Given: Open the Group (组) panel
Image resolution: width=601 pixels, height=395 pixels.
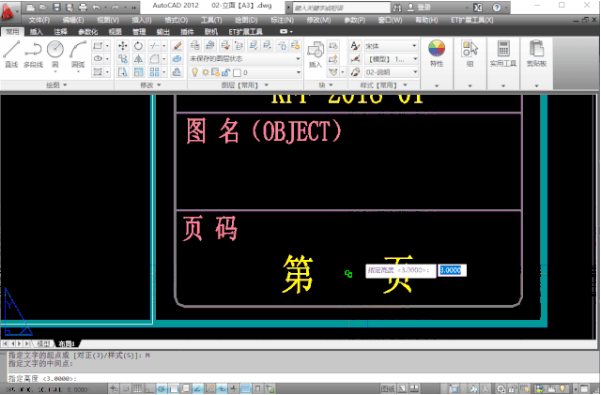Looking at the screenshot, I should pos(470,54).
